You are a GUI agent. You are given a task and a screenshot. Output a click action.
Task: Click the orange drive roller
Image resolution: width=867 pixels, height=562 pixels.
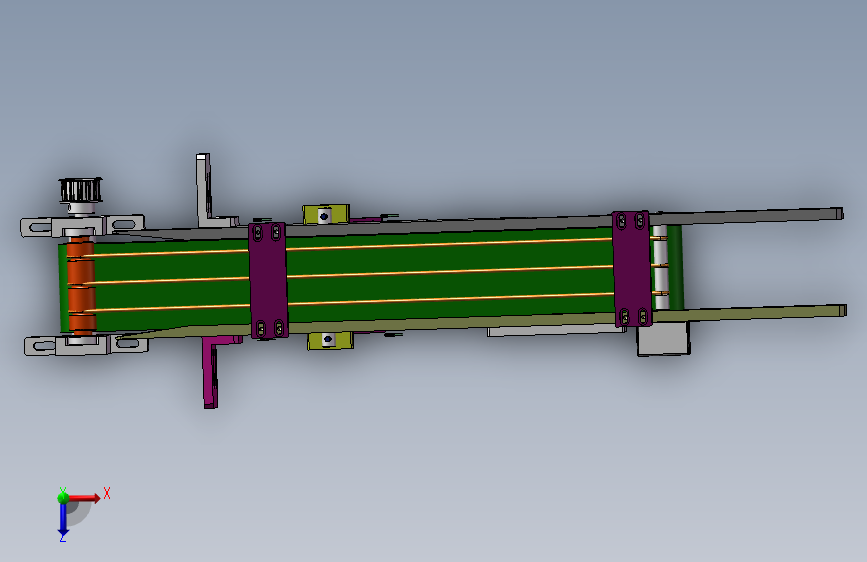coord(81,285)
